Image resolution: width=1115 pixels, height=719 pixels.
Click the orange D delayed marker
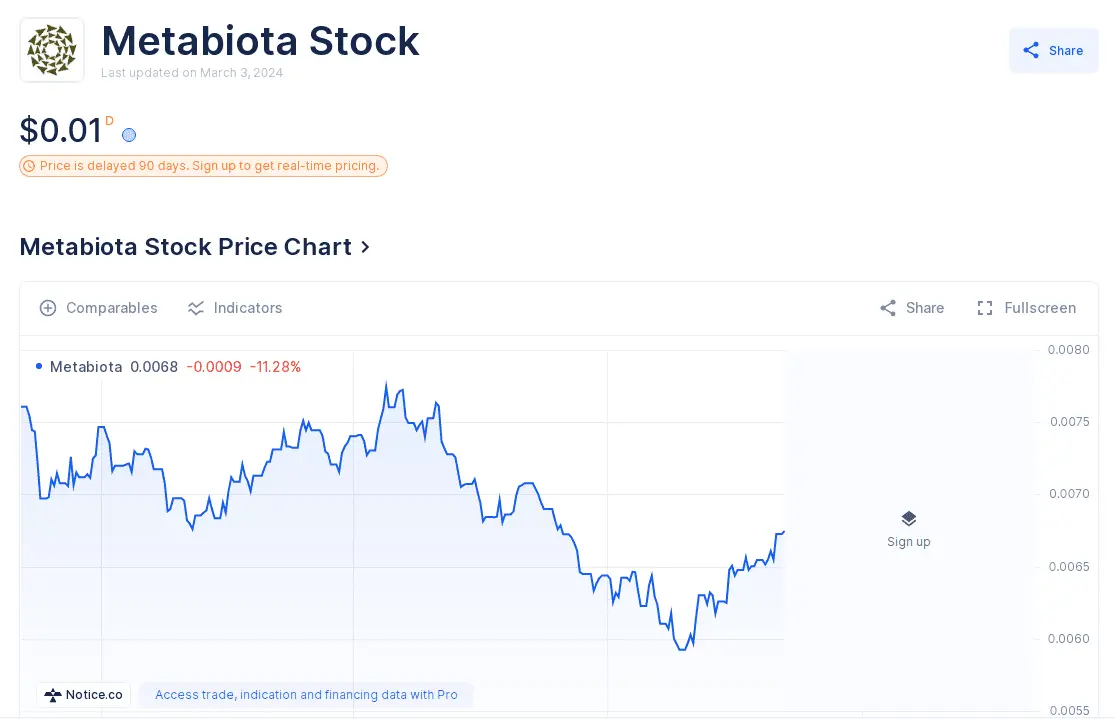(x=110, y=121)
